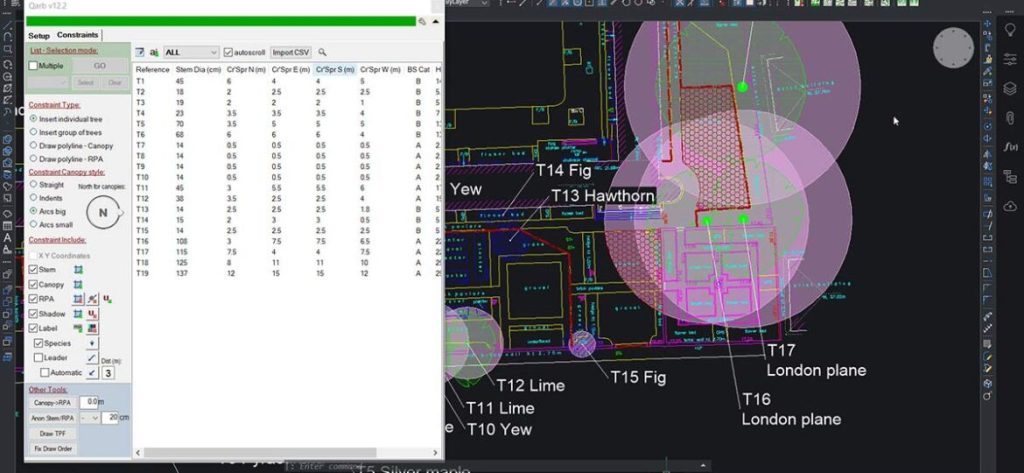1024x473 pixels.
Task: Click the GO button
Action: (100, 66)
